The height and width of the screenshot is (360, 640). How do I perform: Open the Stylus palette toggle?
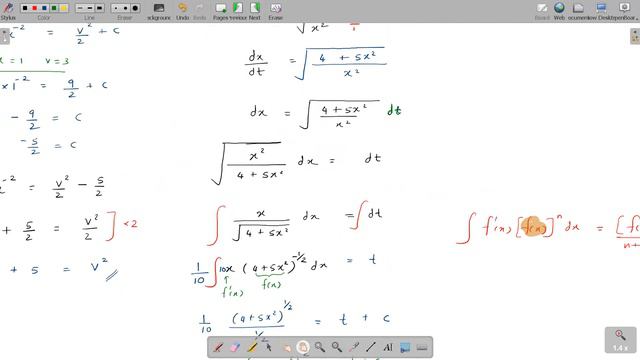pos(8,10)
